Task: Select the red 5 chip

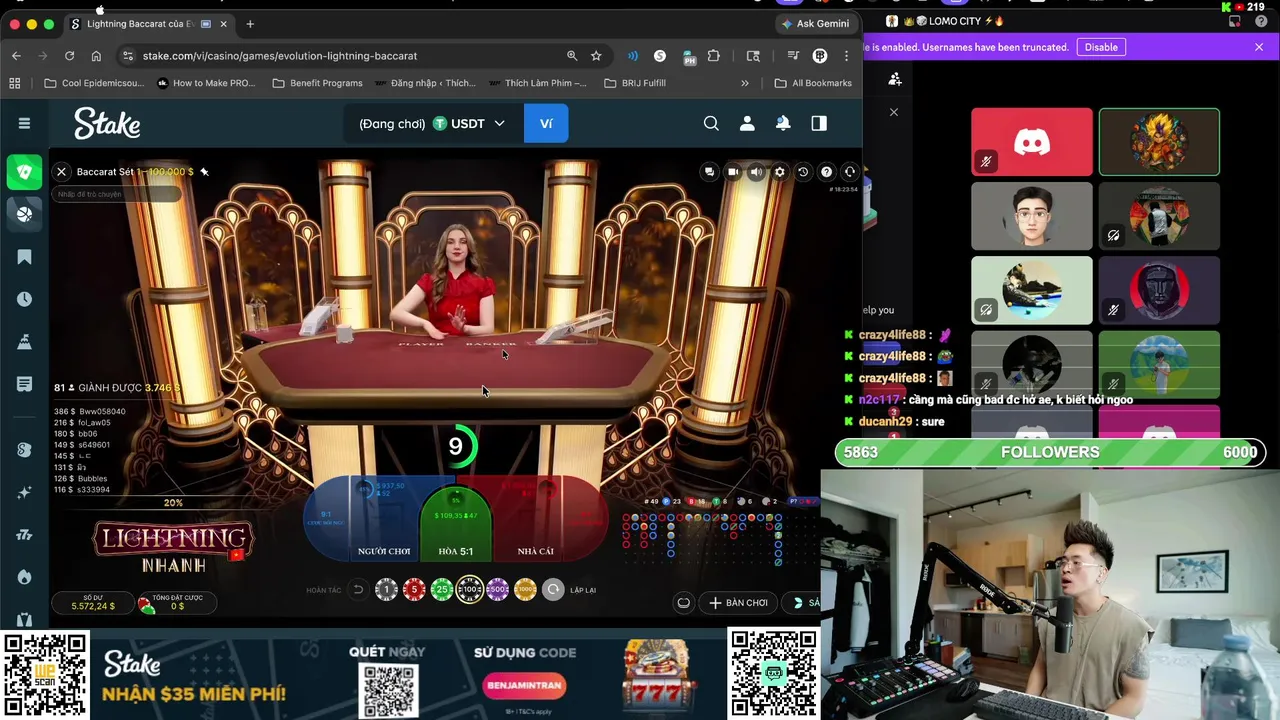Action: [x=414, y=590]
